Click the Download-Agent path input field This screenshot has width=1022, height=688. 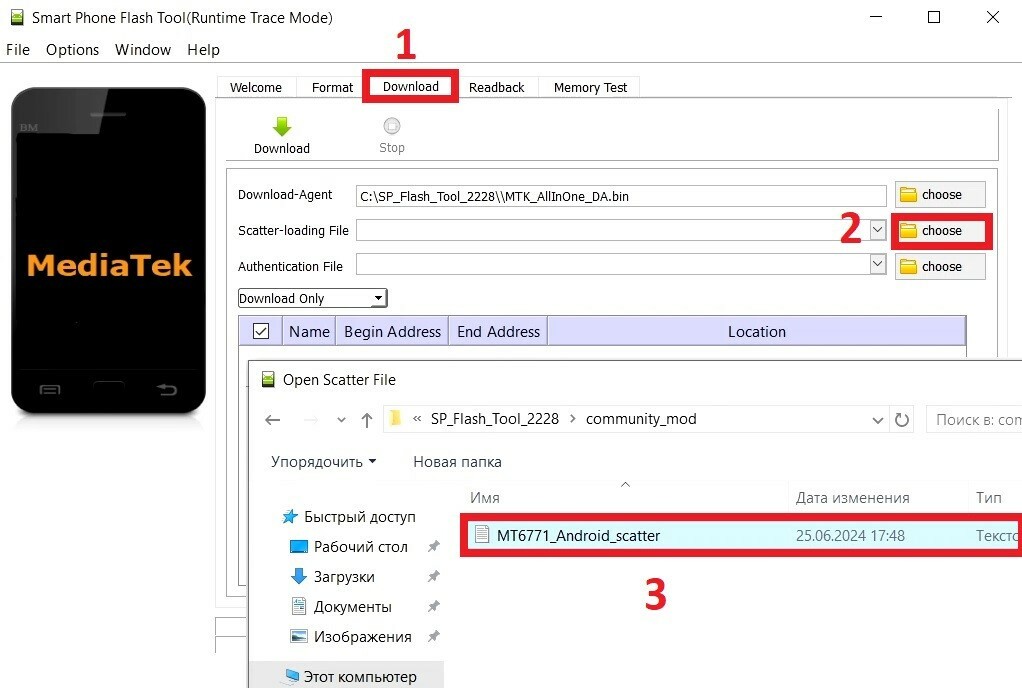tap(620, 196)
